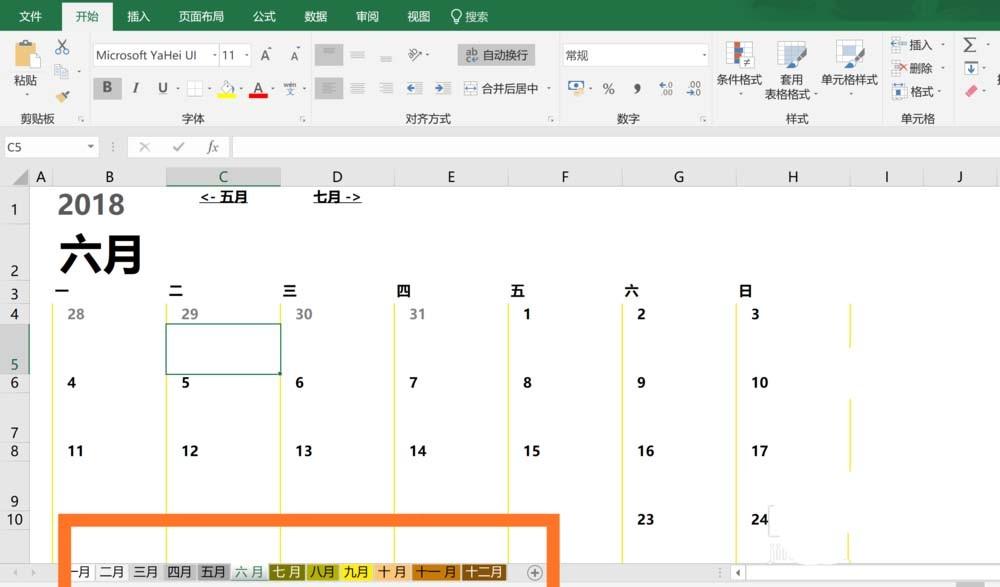Image resolution: width=1000 pixels, height=587 pixels.
Task: Add a new sheet with the plus button
Action: tap(535, 571)
